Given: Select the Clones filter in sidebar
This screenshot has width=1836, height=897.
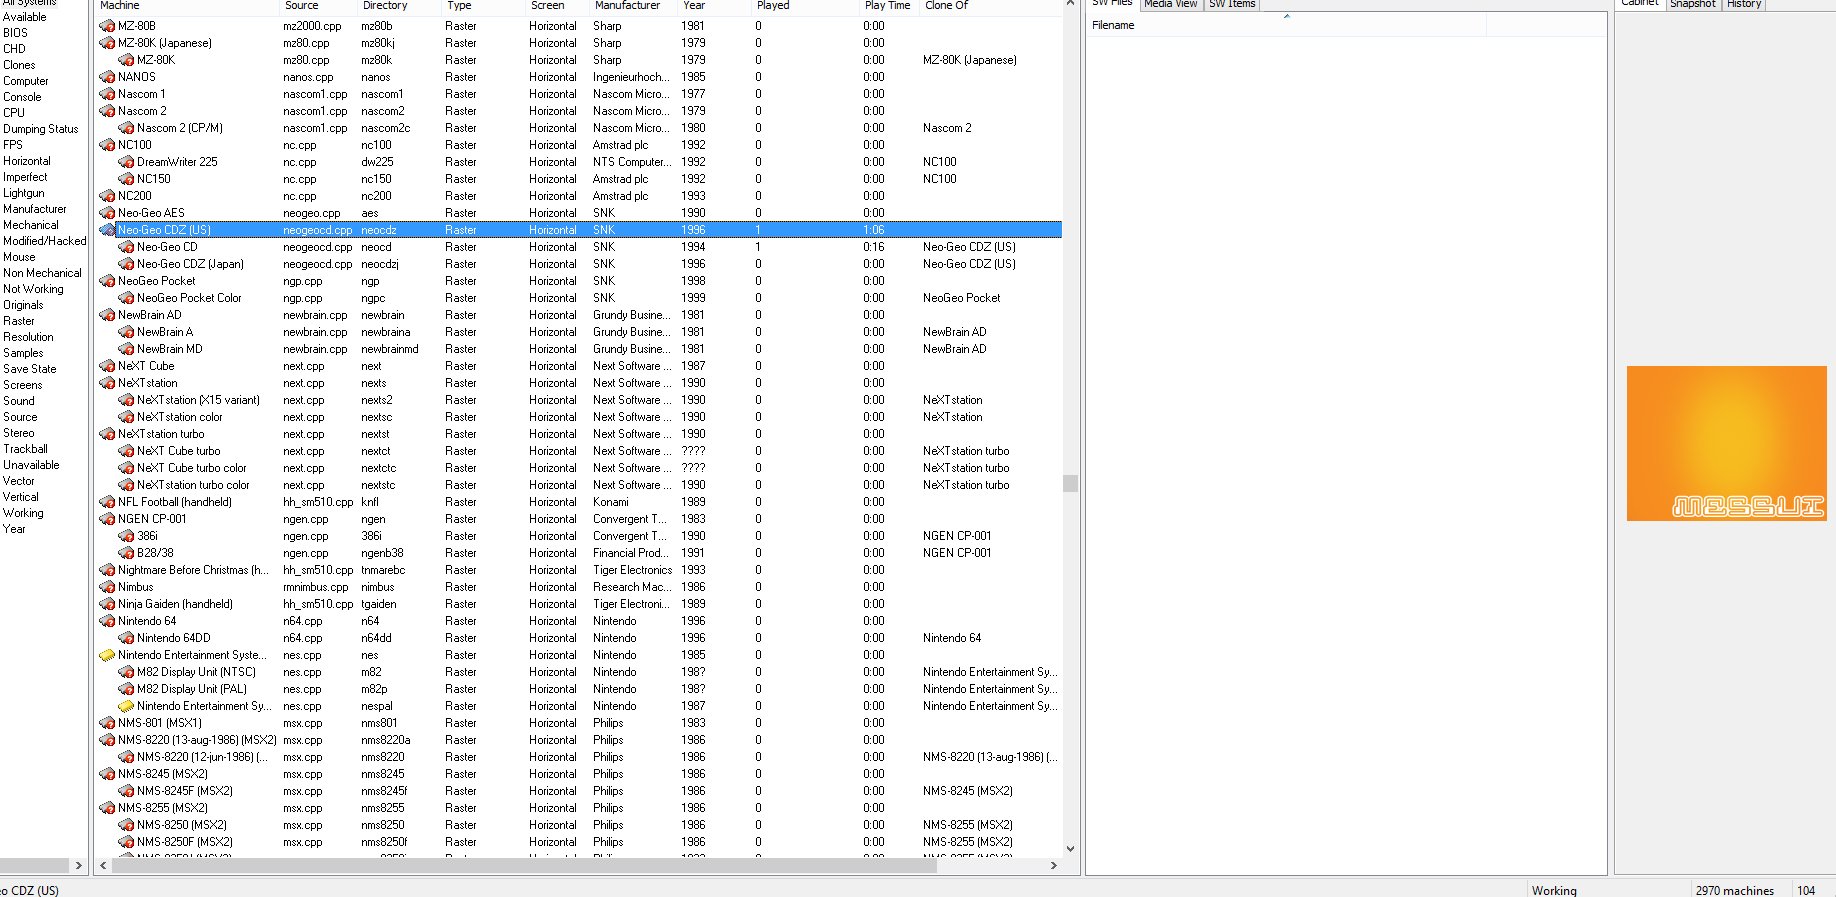Looking at the screenshot, I should [x=19, y=65].
